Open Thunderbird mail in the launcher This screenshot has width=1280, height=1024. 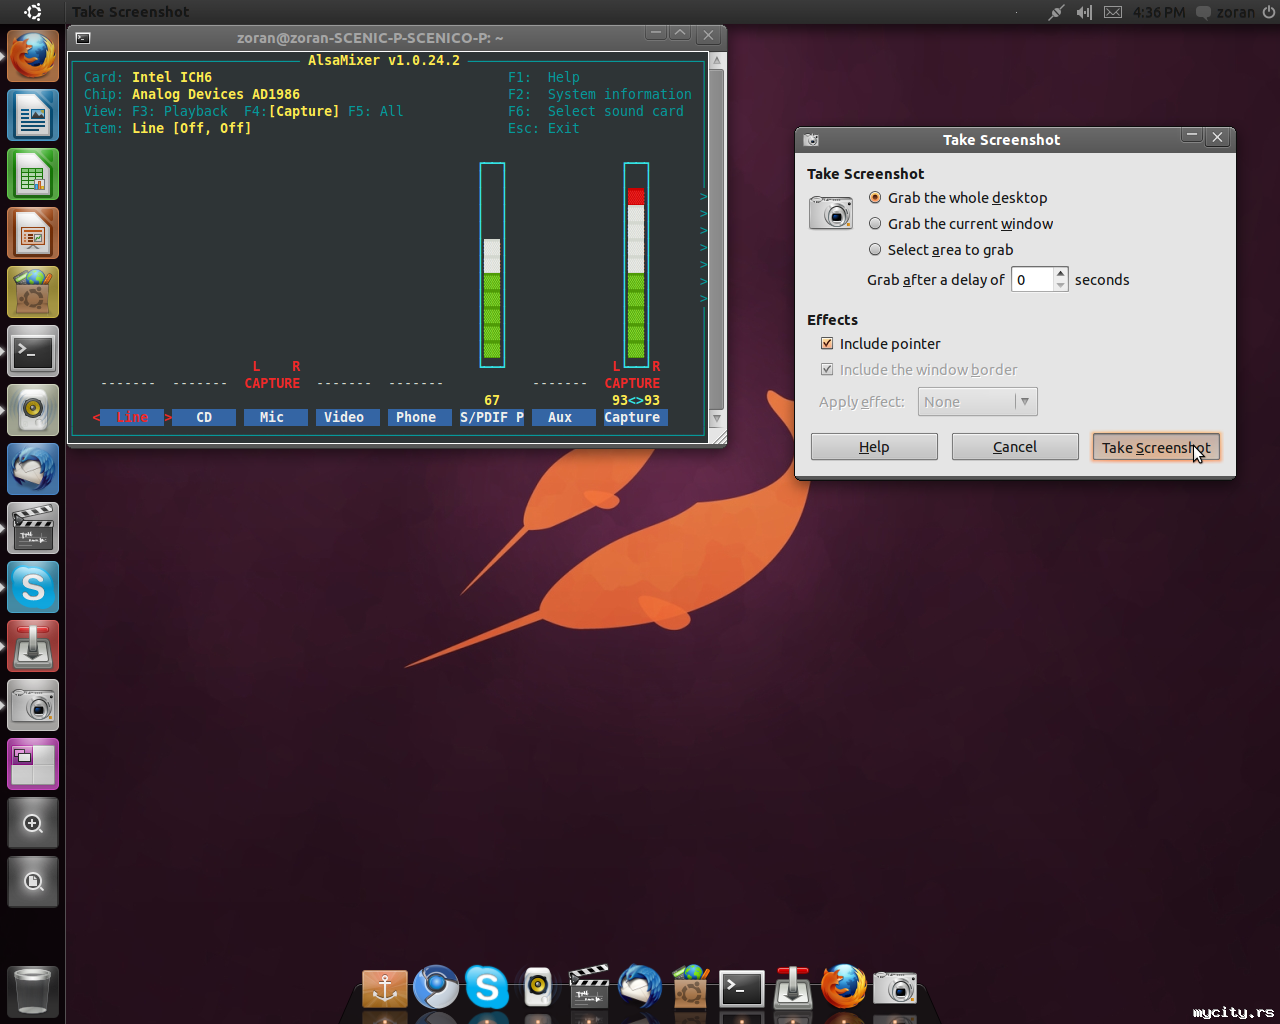pos(33,469)
